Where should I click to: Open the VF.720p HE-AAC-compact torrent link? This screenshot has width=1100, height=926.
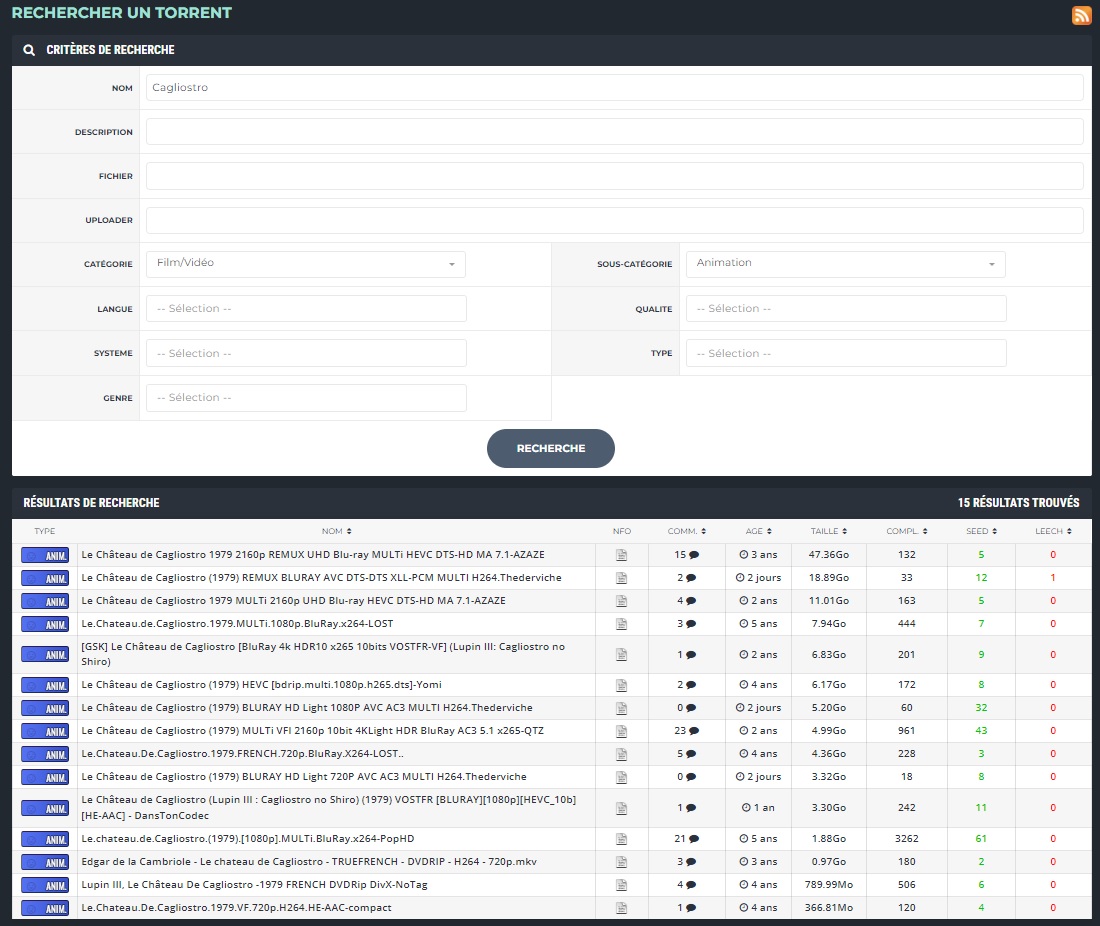click(236, 907)
